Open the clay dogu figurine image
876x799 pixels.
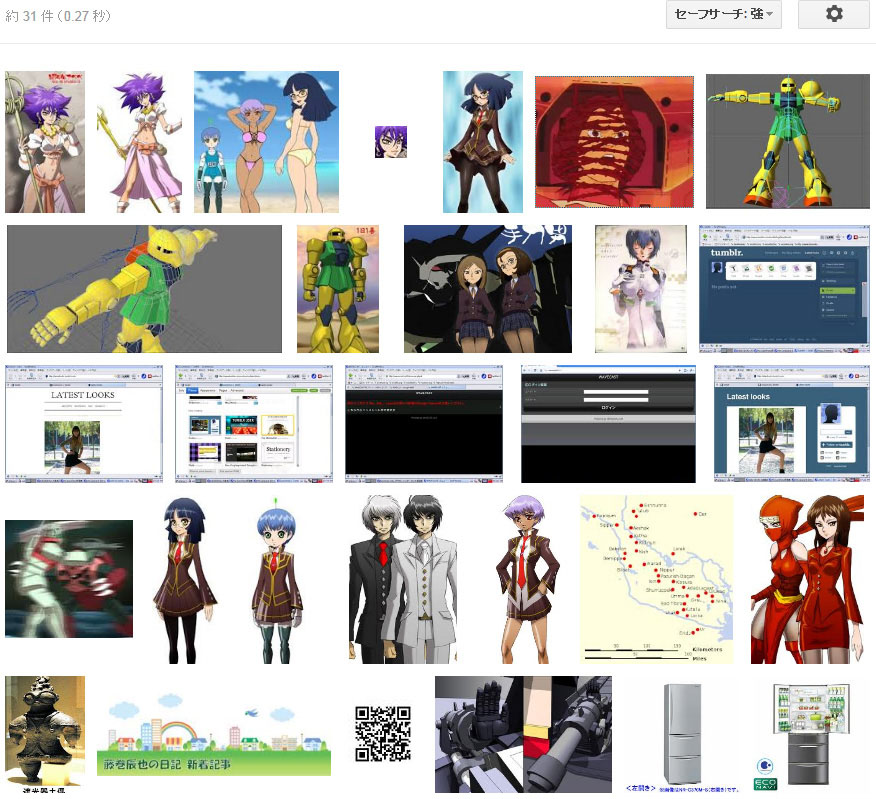(x=45, y=734)
